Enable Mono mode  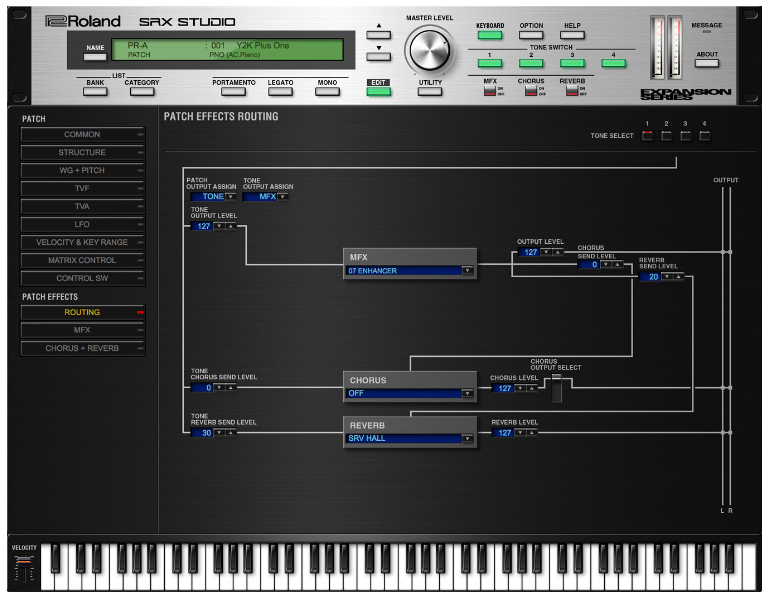327,91
